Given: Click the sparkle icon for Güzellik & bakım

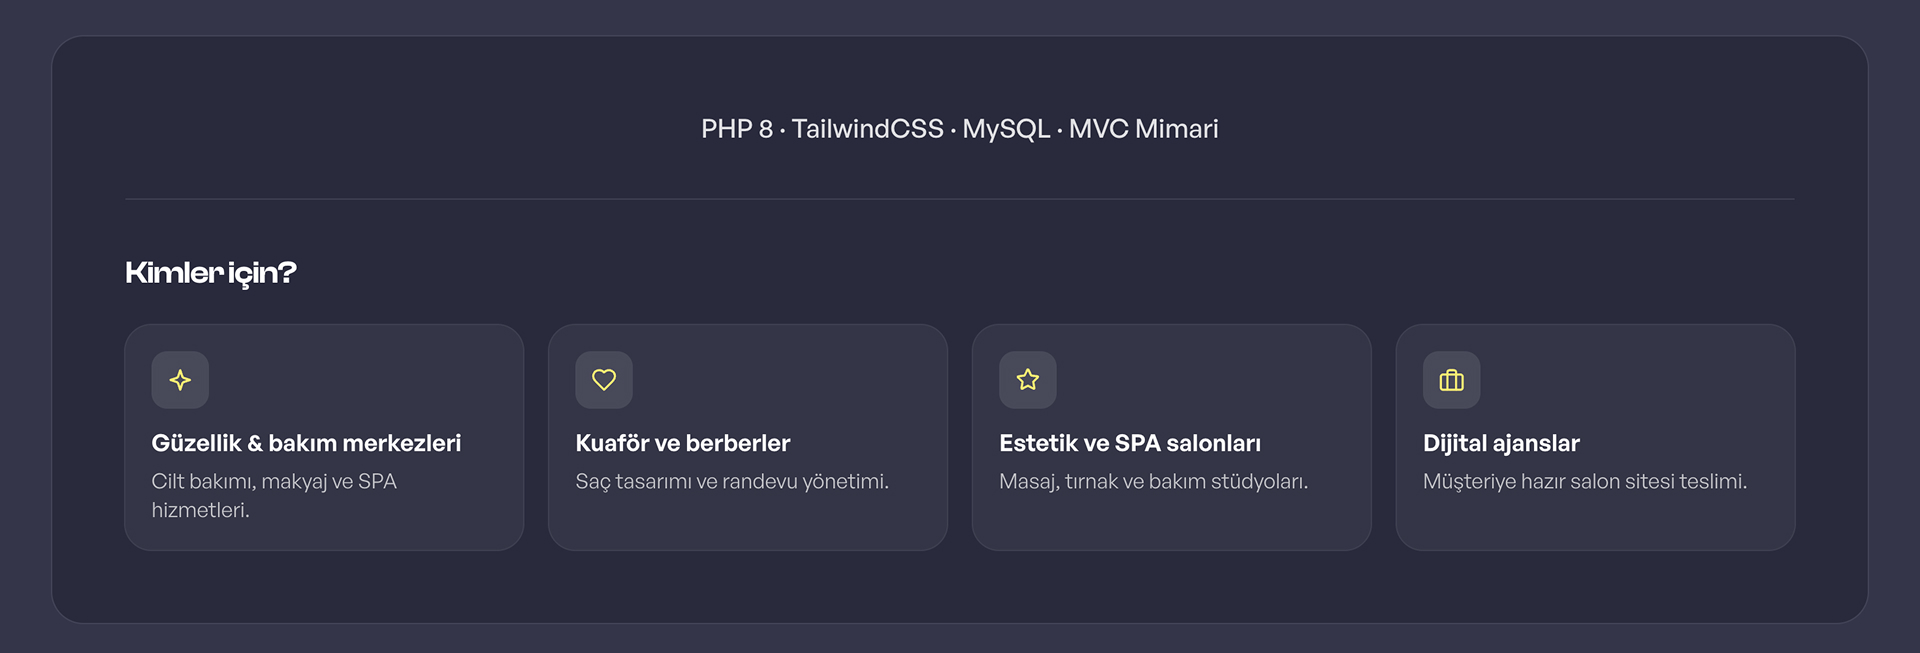Looking at the screenshot, I should coord(180,380).
